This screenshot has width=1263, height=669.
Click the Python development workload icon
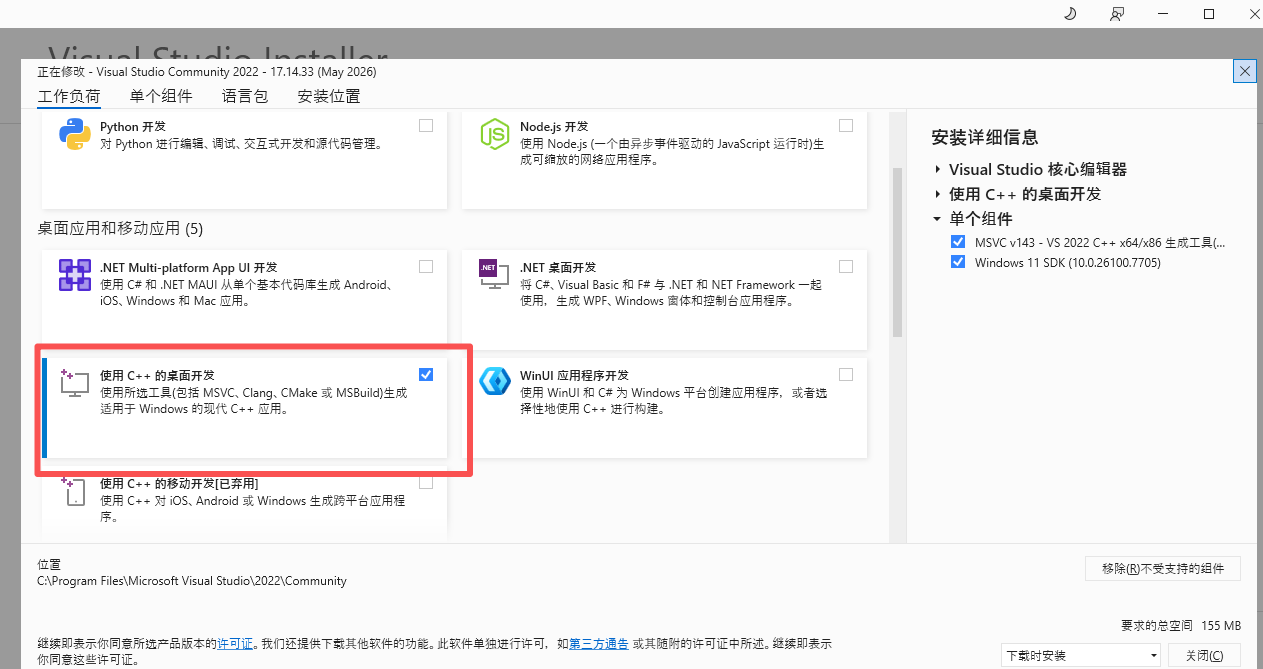click(75, 134)
